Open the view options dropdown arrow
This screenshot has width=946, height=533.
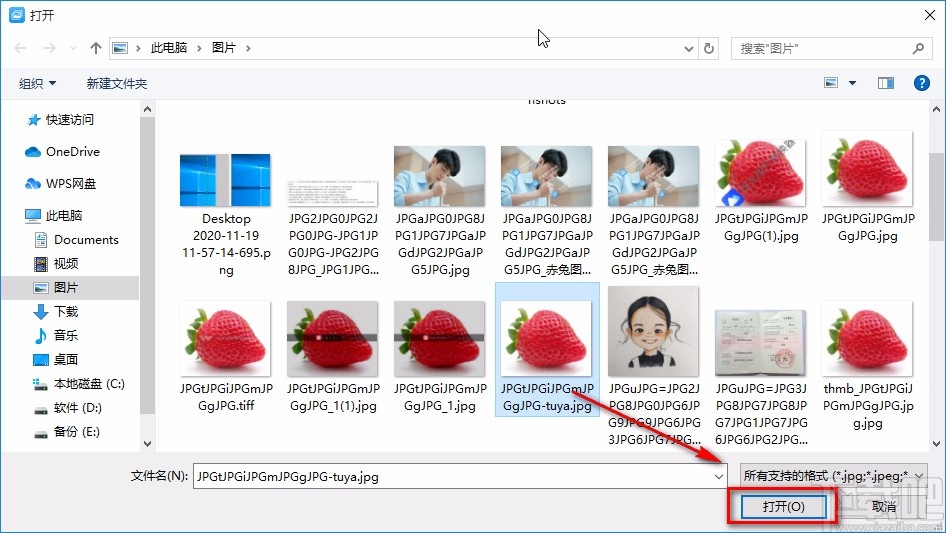[x=852, y=83]
